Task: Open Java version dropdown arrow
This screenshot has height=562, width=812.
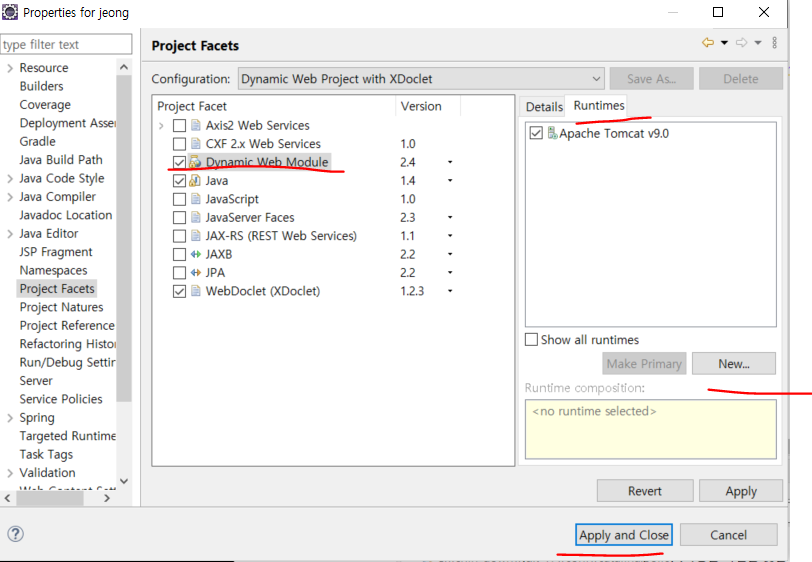Action: [450, 180]
